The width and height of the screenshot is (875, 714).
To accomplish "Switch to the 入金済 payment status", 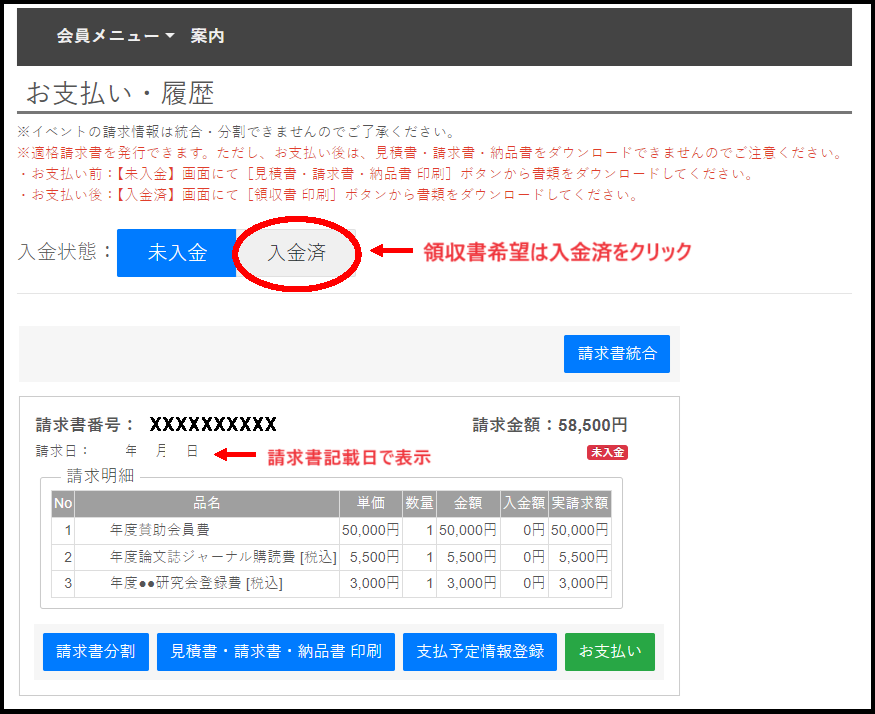I will click(296, 253).
